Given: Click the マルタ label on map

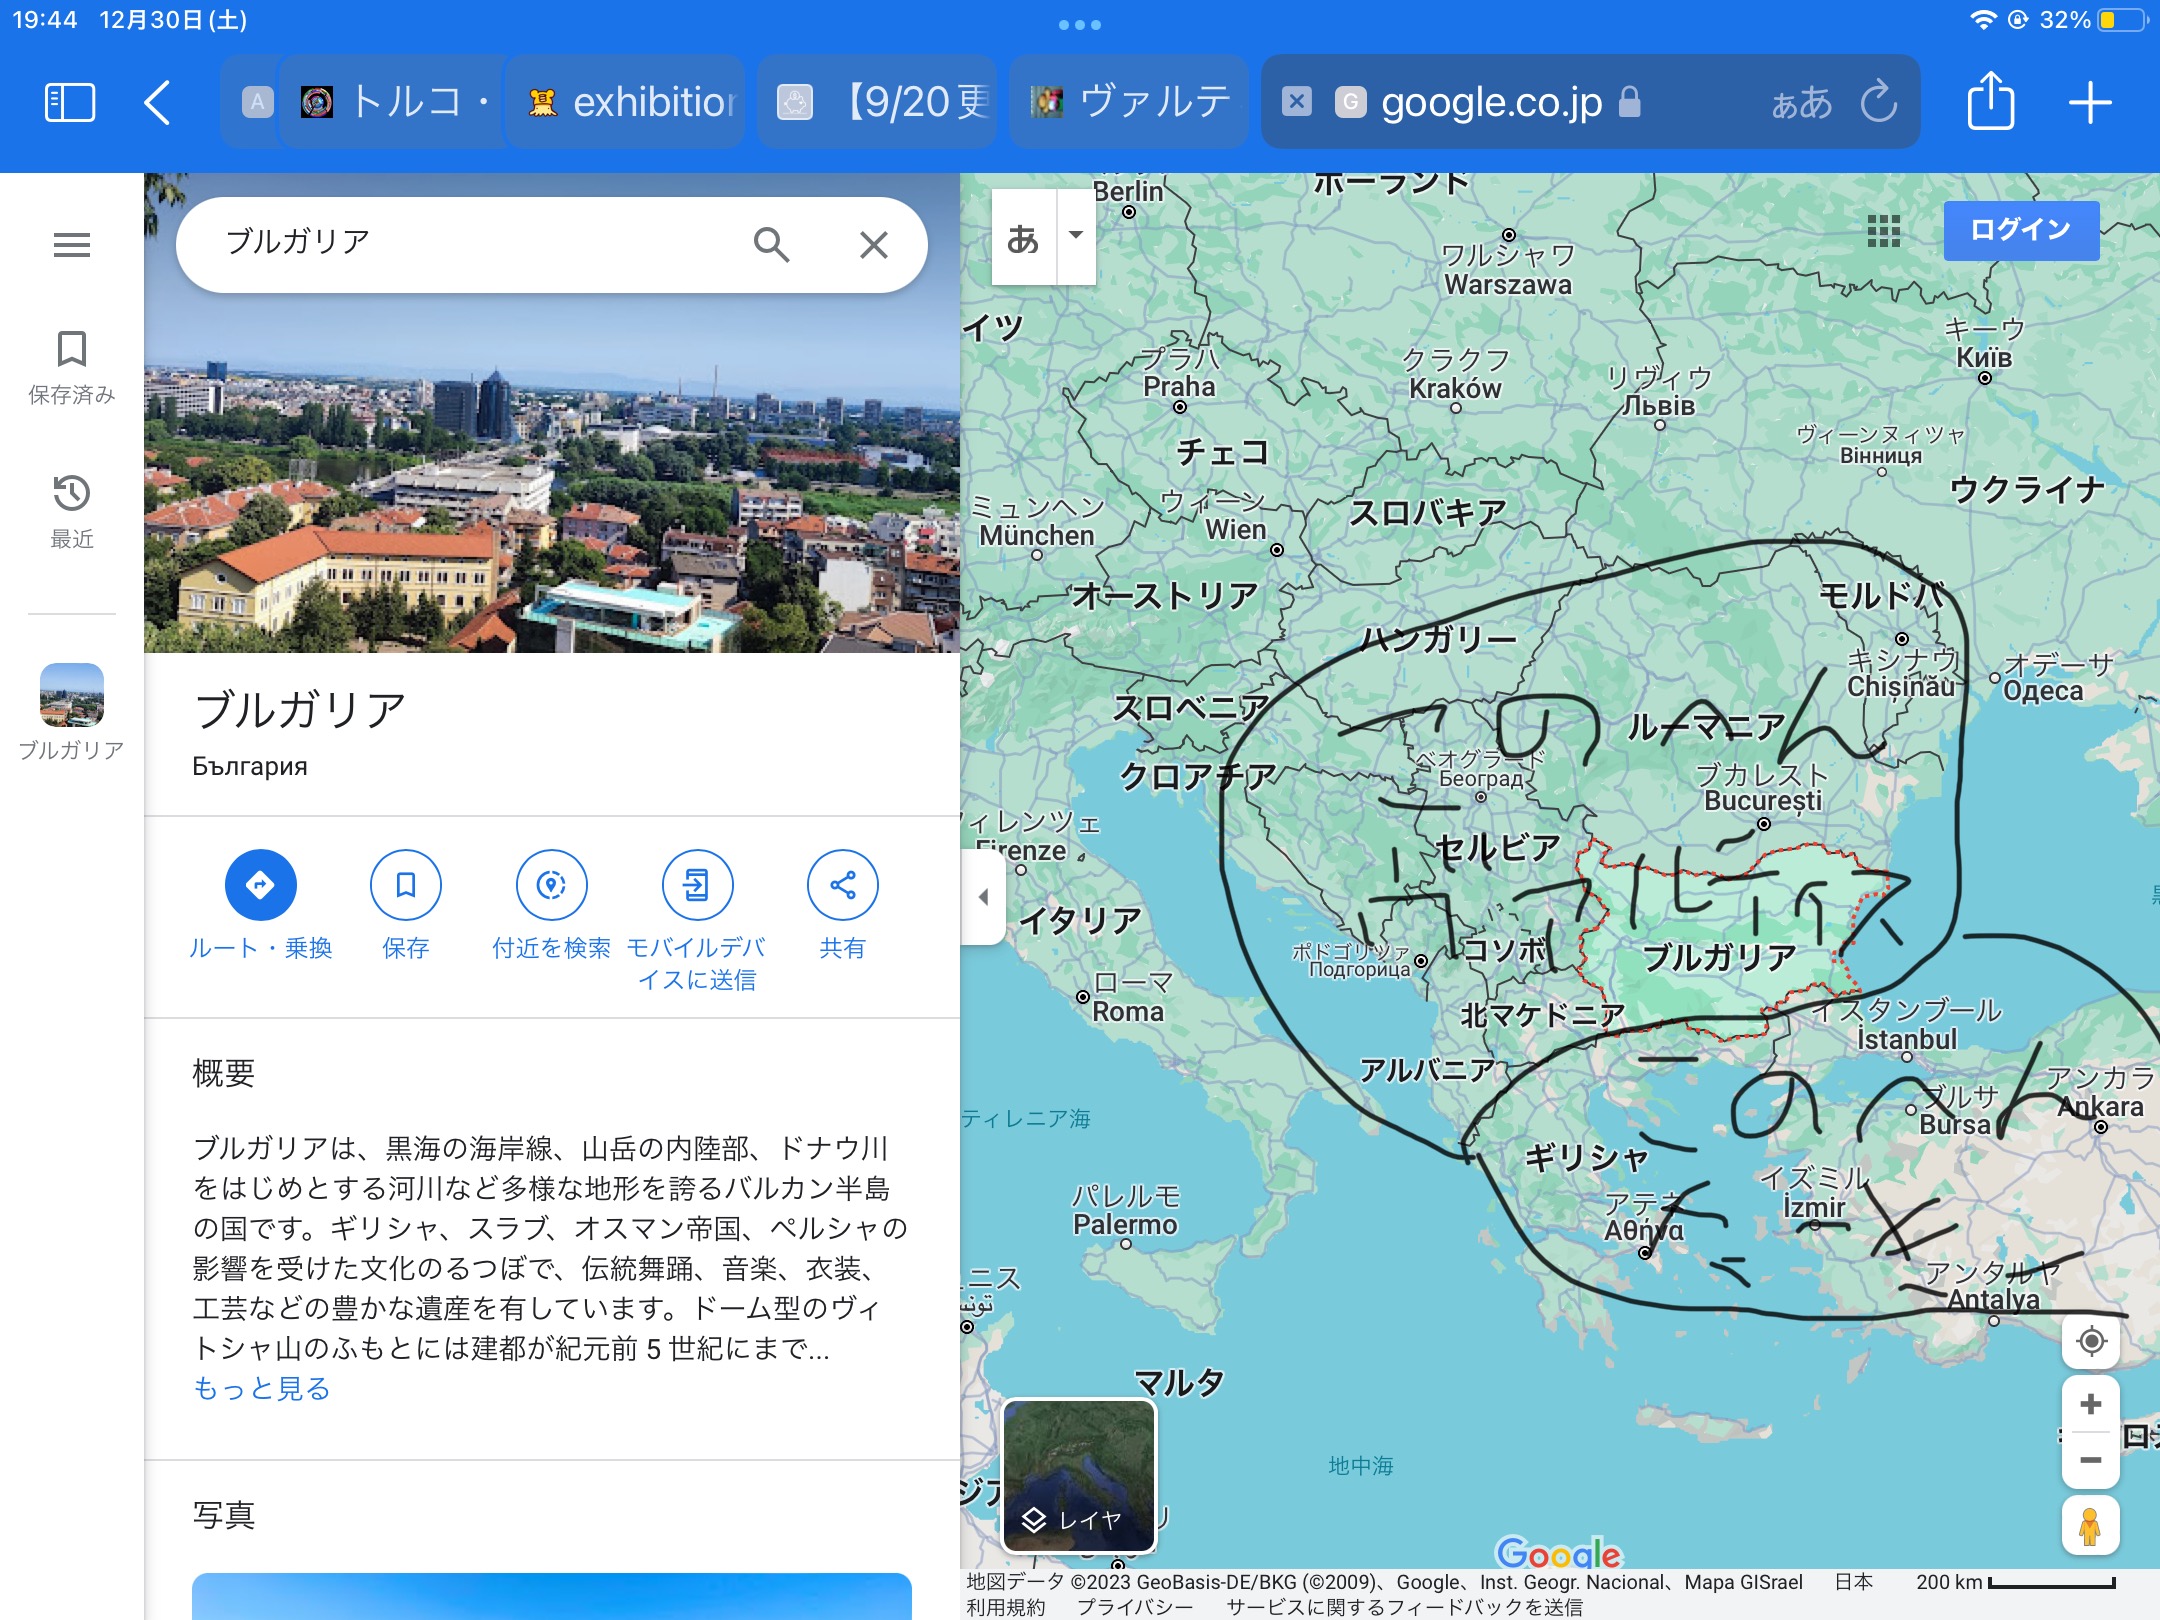Looking at the screenshot, I should point(1180,1382).
